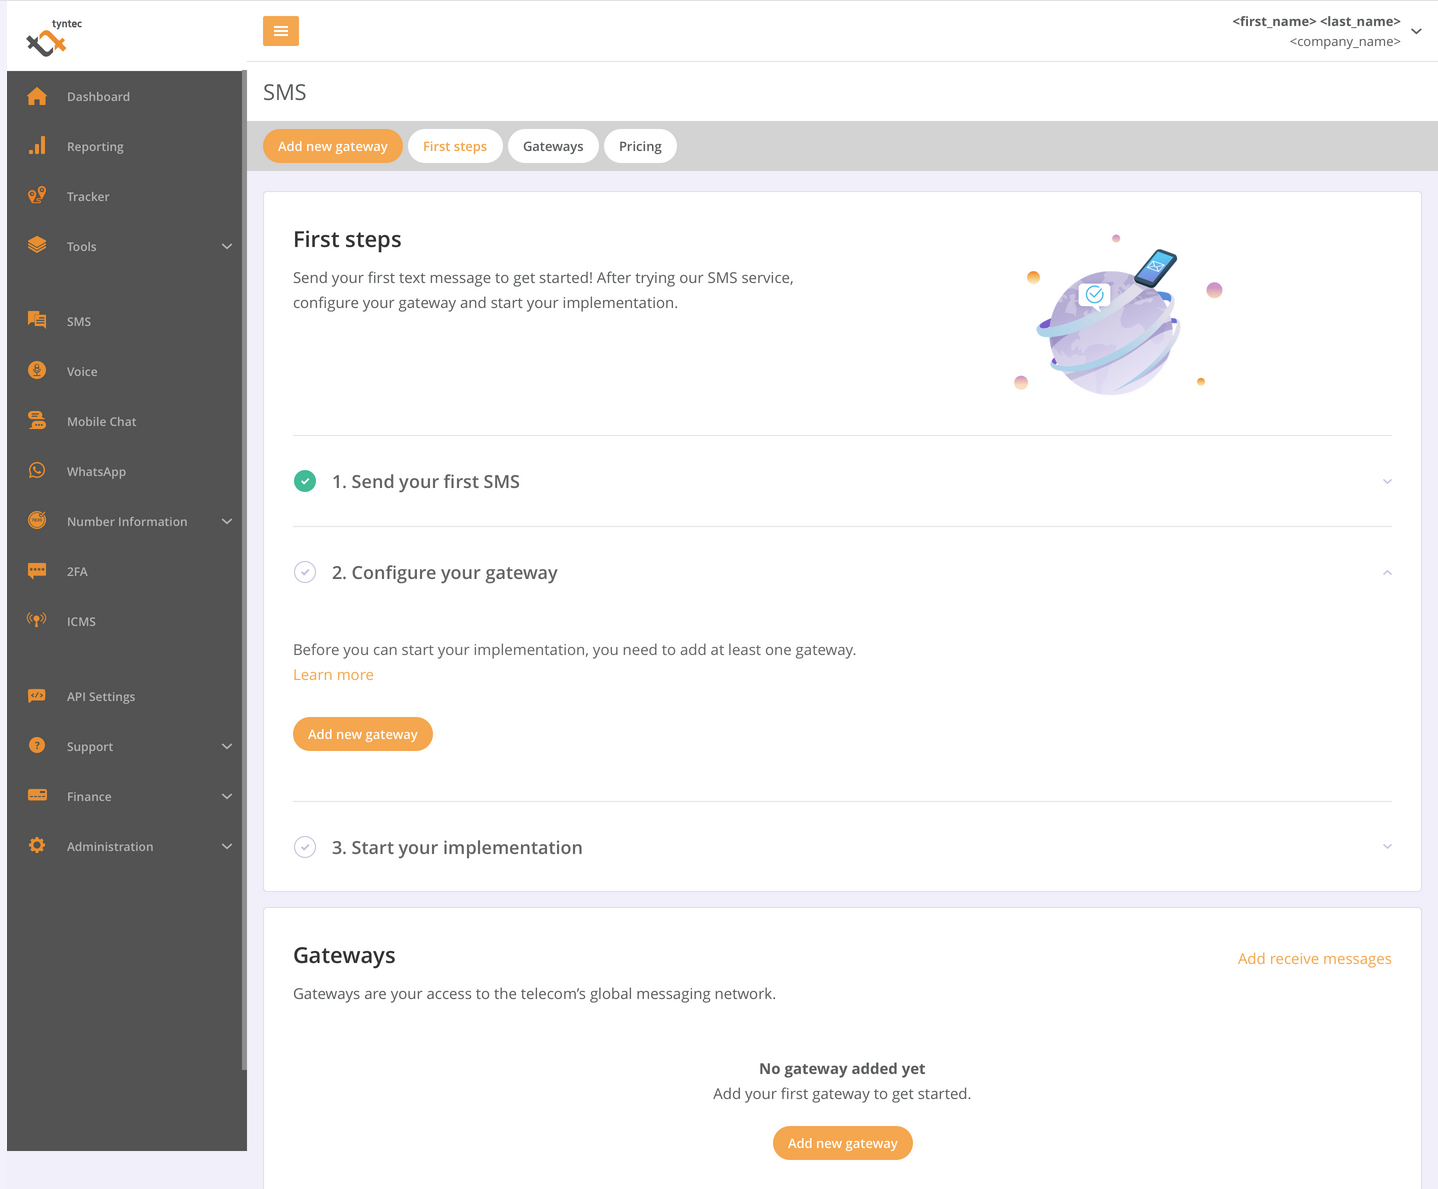Switch to the Pricing tab

640,146
